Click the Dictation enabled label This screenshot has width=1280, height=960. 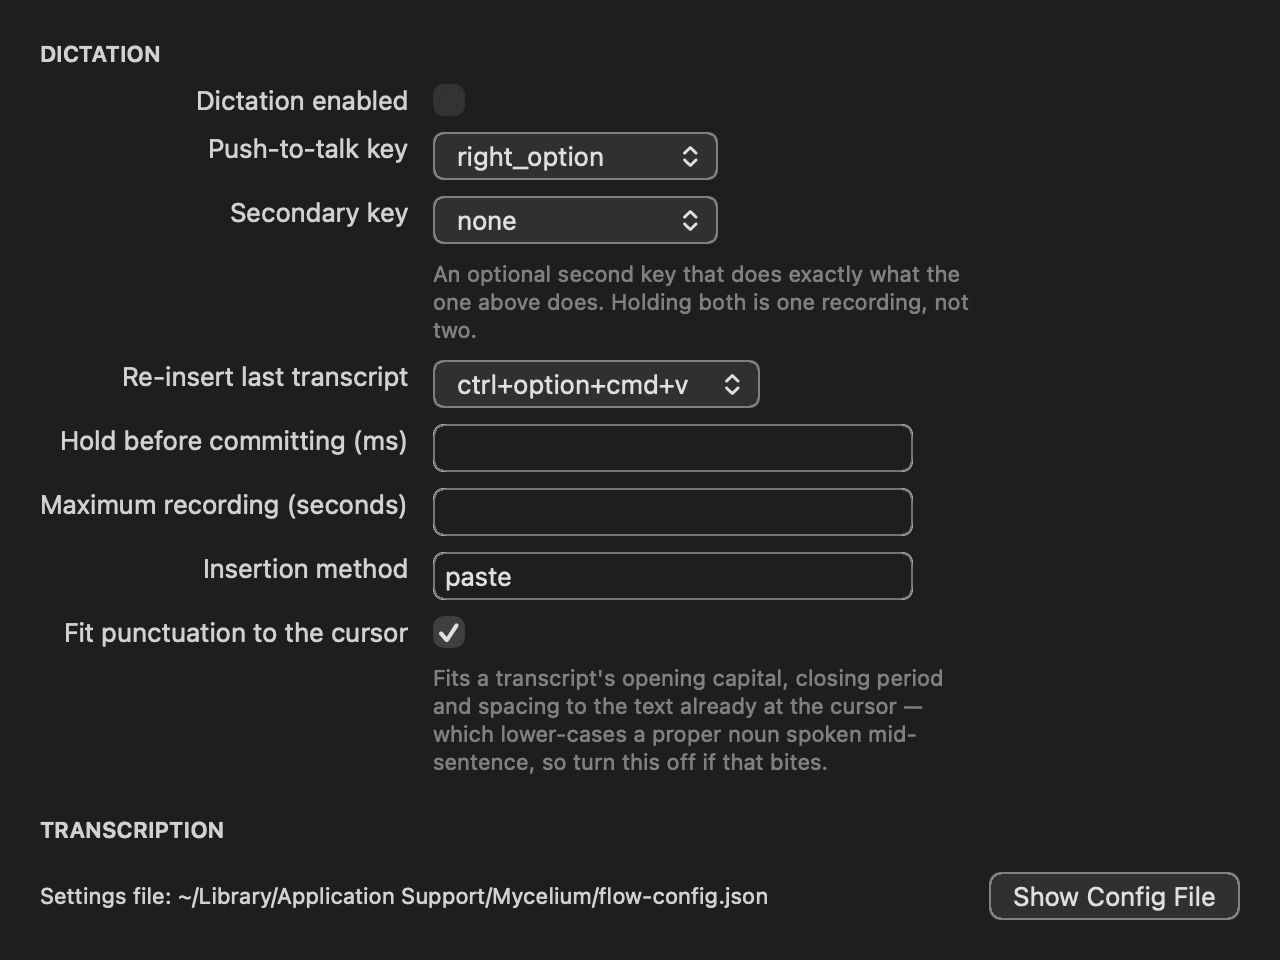[x=302, y=101]
